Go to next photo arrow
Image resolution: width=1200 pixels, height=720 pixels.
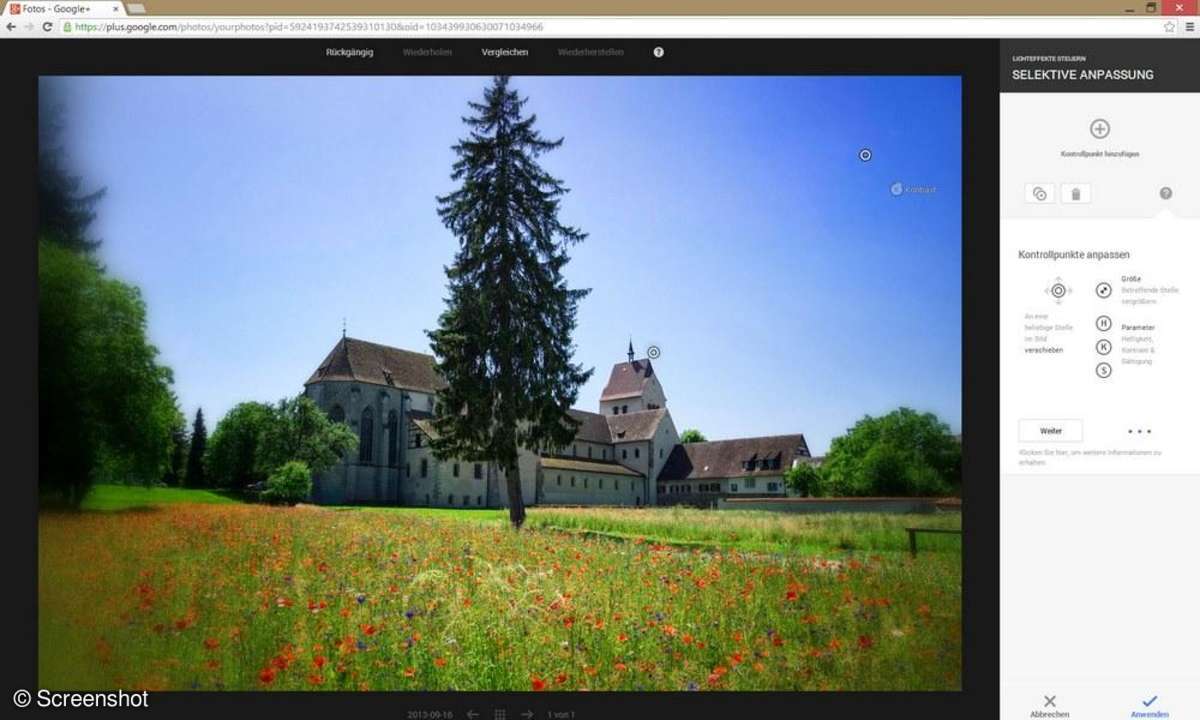click(527, 714)
